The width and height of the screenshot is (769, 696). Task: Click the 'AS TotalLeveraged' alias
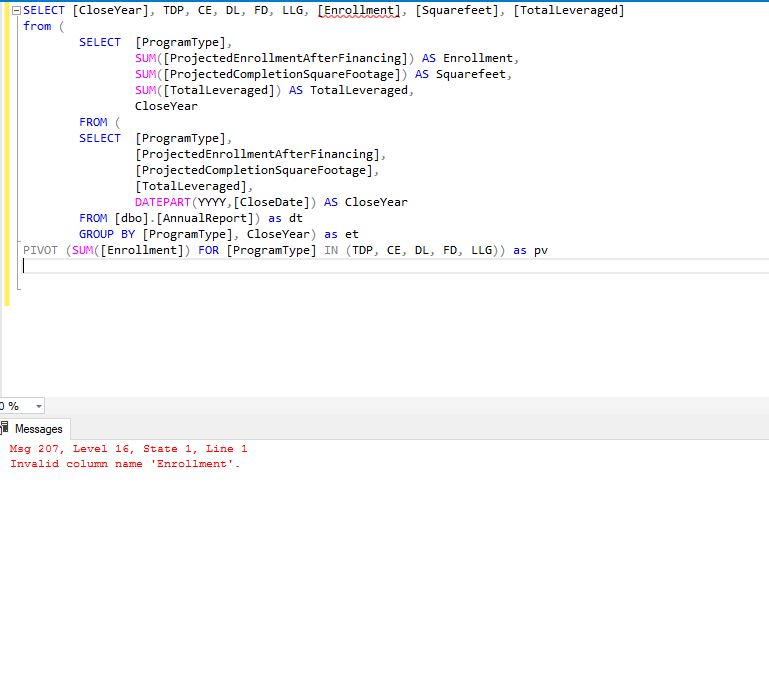tap(348, 90)
